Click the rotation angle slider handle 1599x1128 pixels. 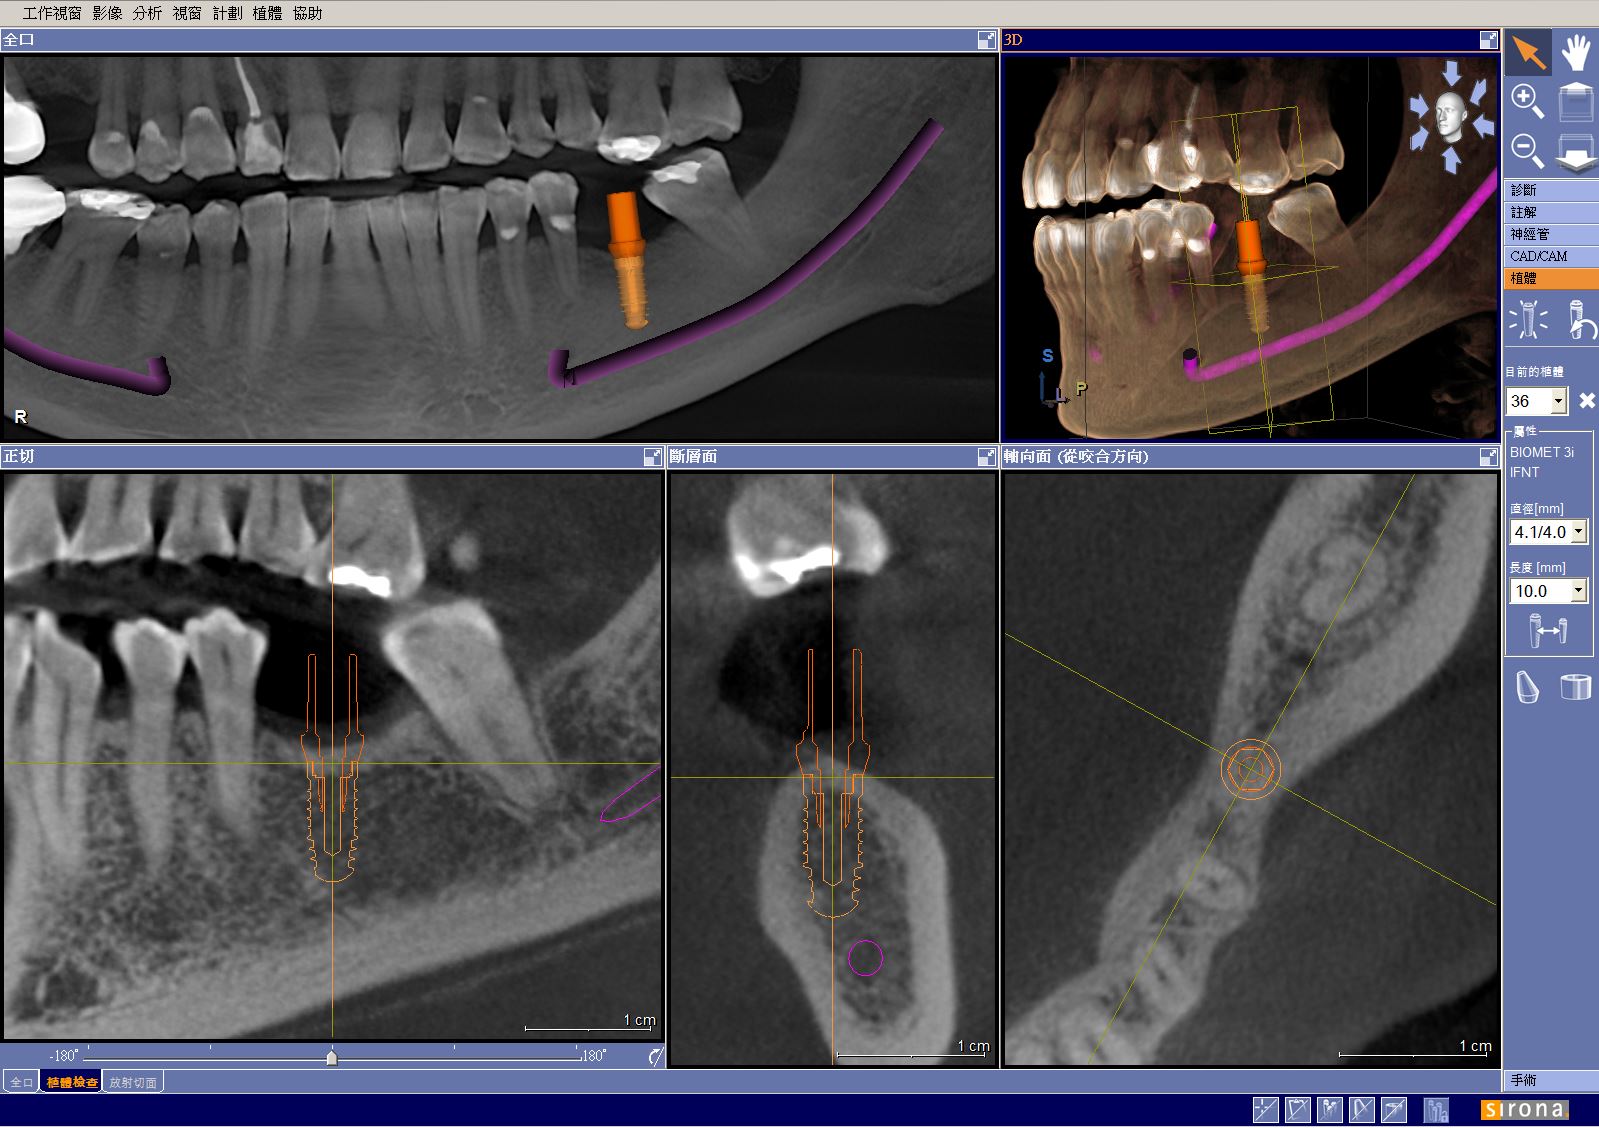point(332,1057)
